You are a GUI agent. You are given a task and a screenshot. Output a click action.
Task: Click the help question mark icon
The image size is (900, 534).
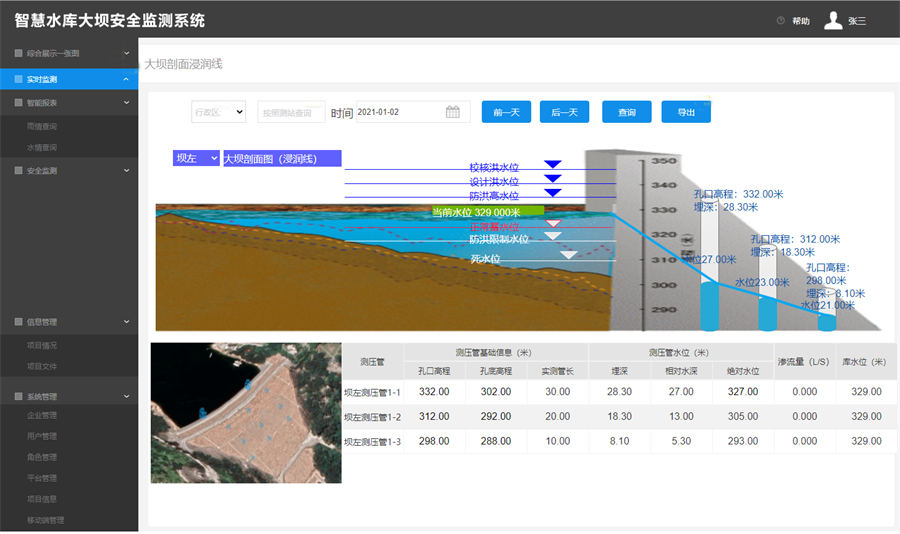point(781,21)
